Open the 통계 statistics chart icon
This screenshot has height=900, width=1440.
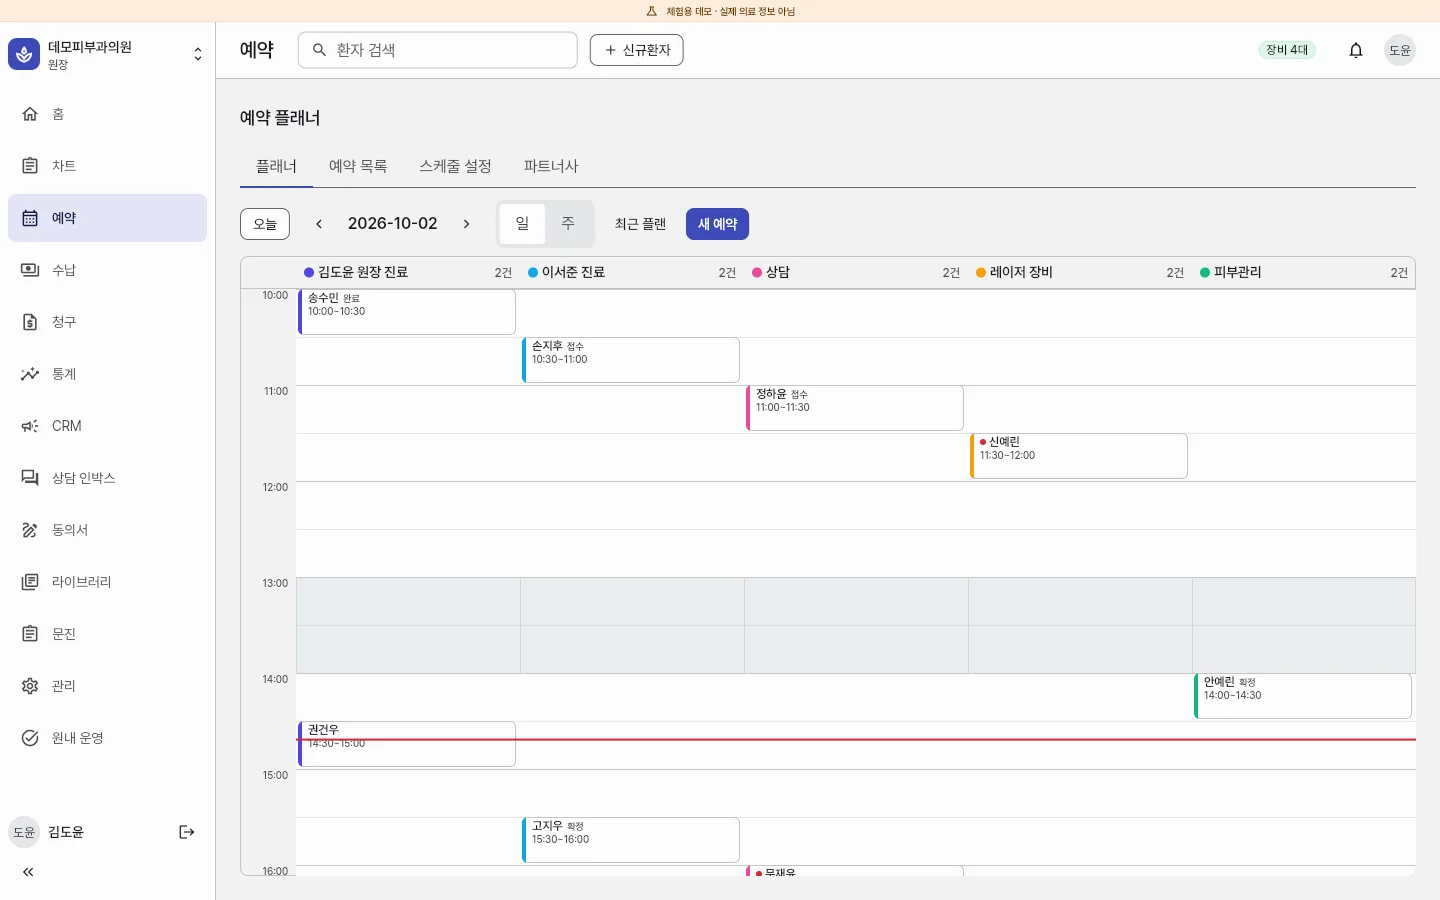pos(30,374)
